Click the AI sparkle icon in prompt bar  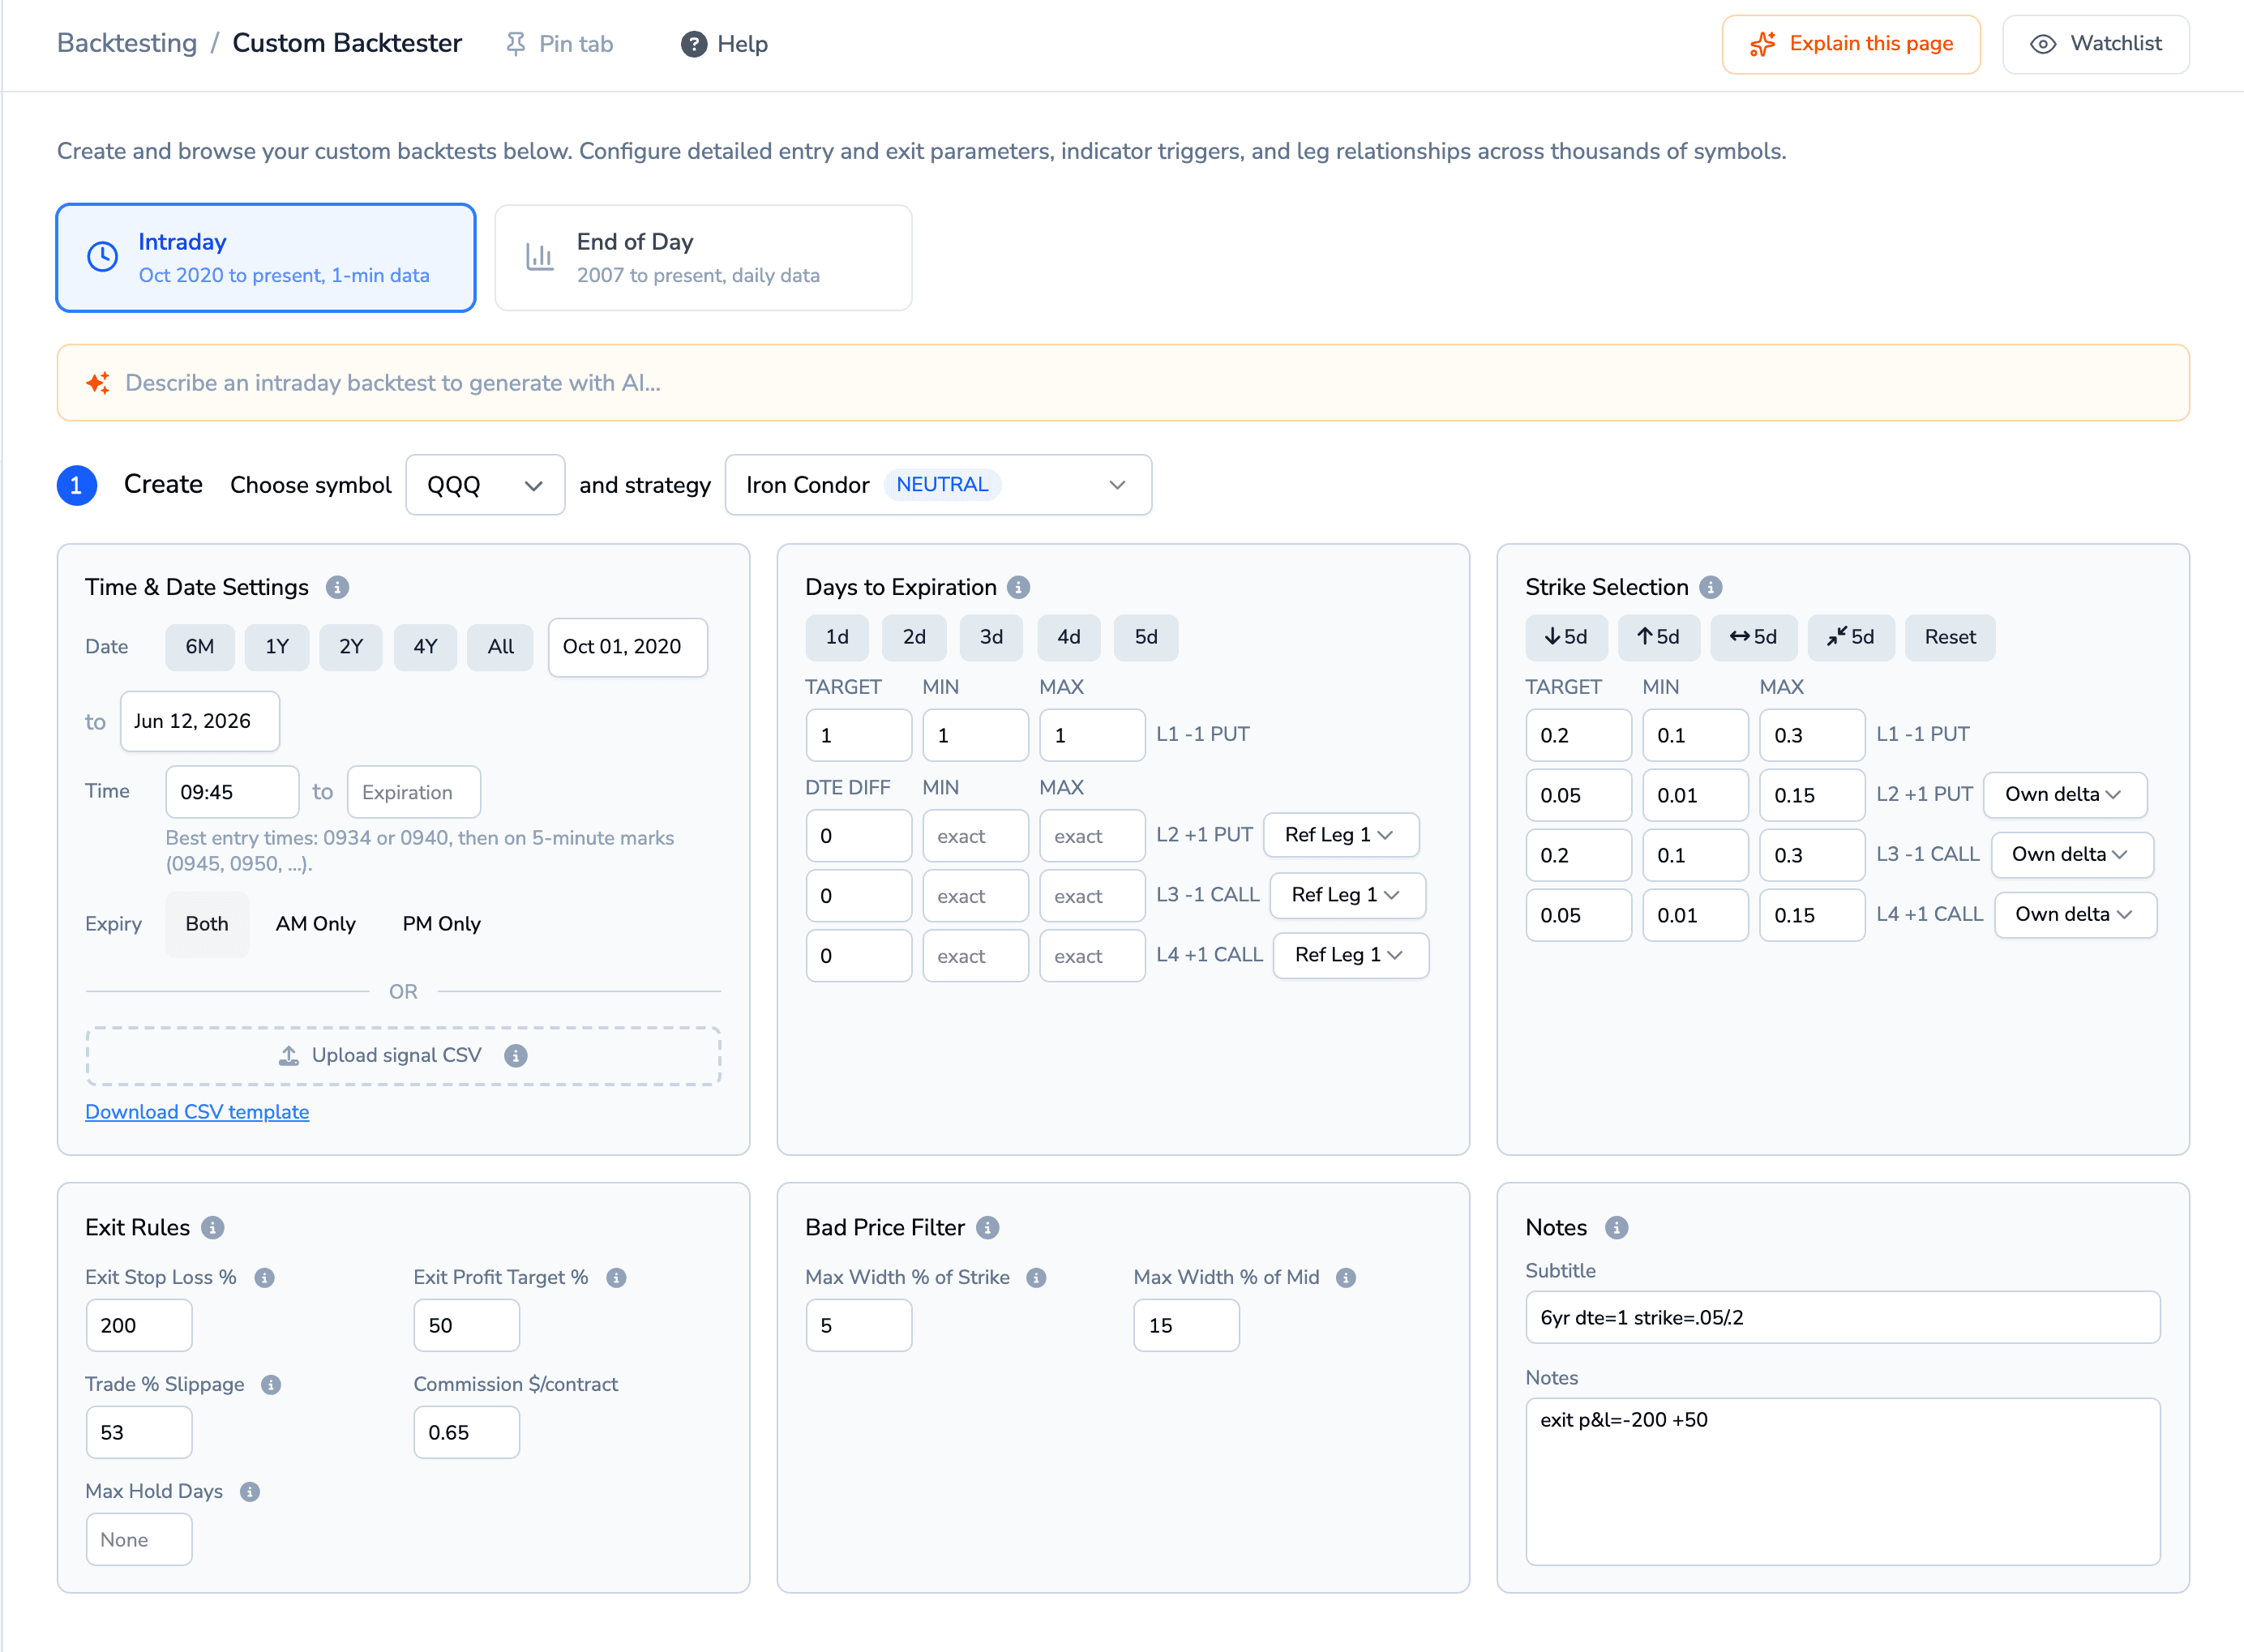click(98, 383)
